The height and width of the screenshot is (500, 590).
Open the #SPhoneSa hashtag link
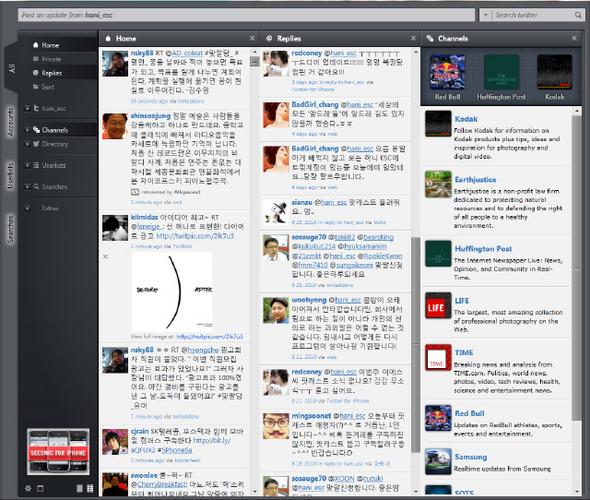(175, 450)
